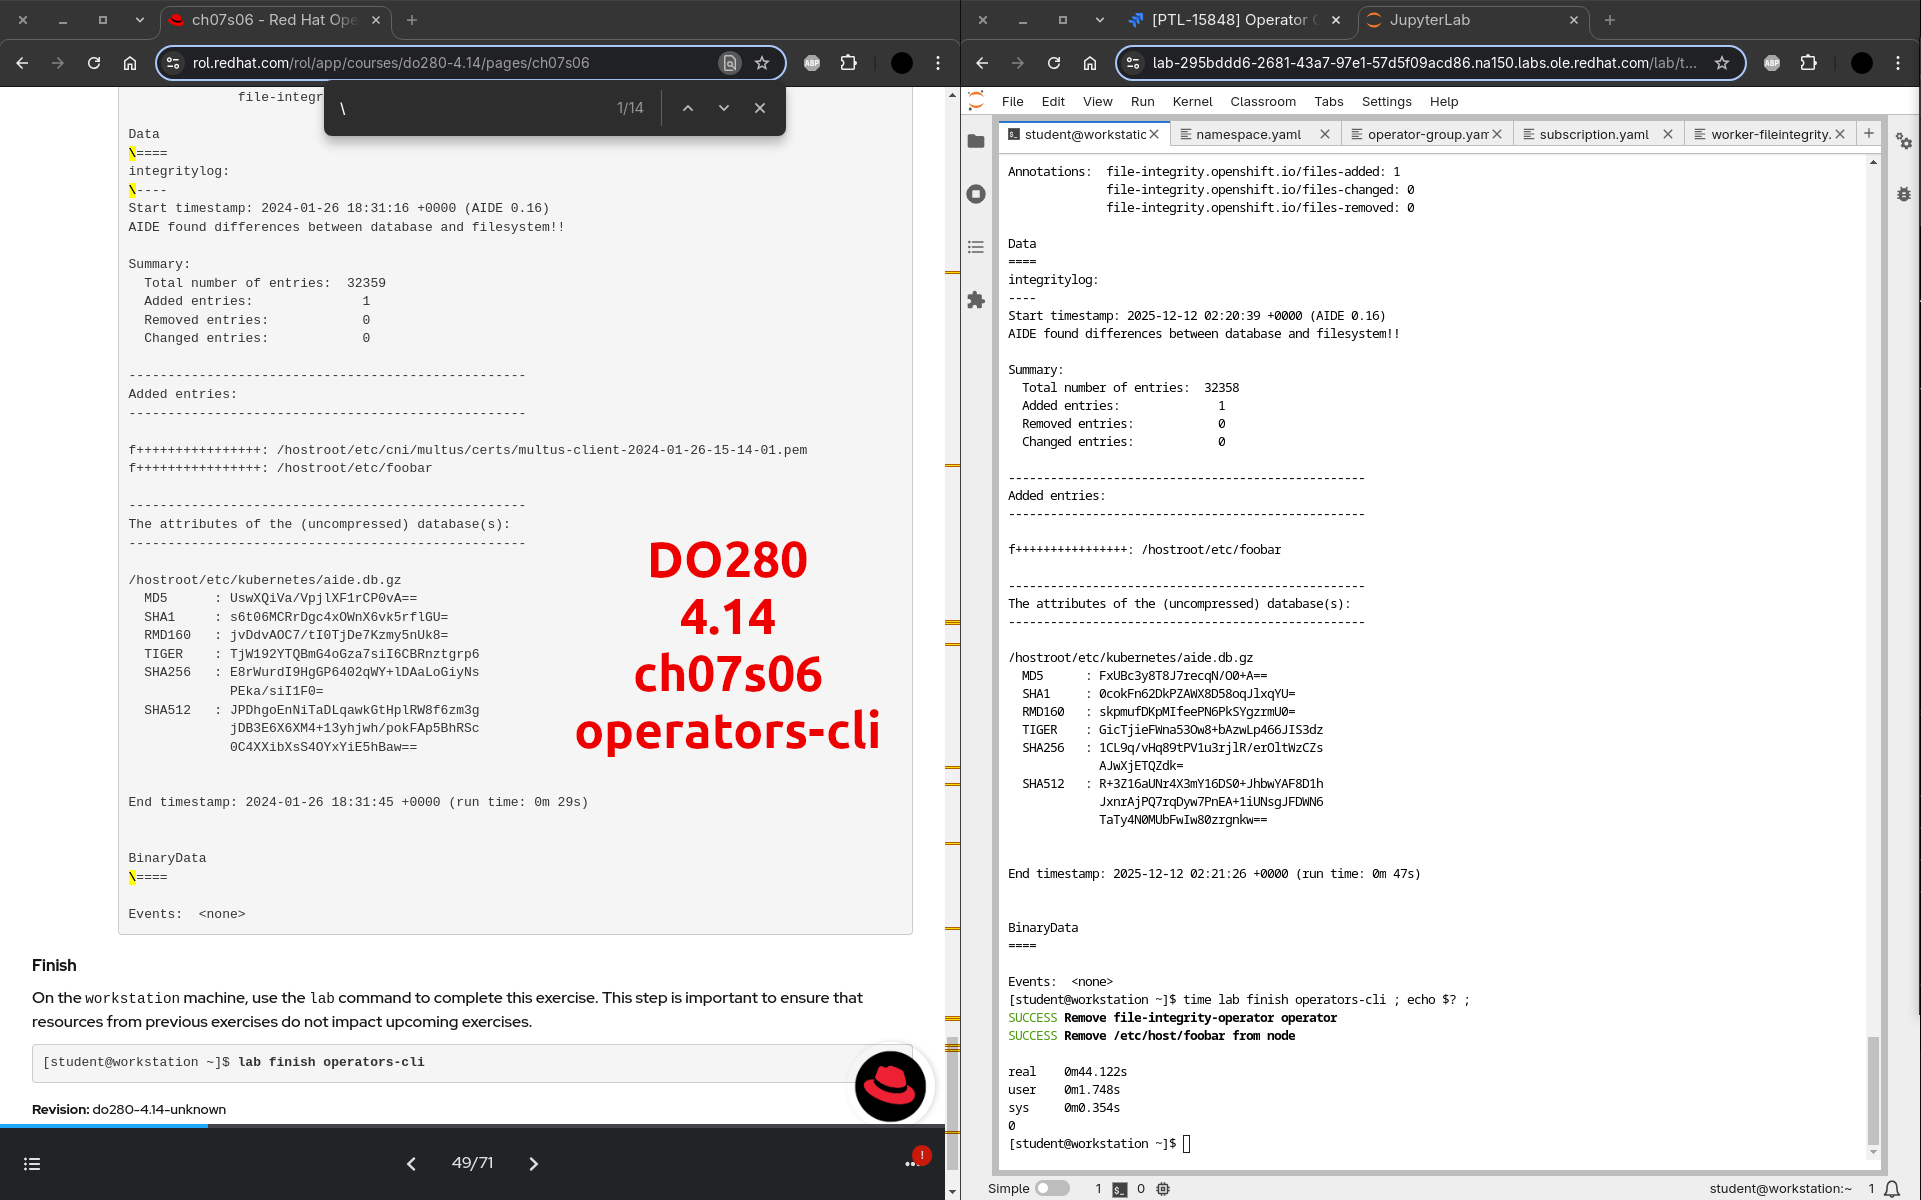Viewport: 1921px width, 1200px height.
Task: Go to previous course page arrow
Action: point(411,1164)
